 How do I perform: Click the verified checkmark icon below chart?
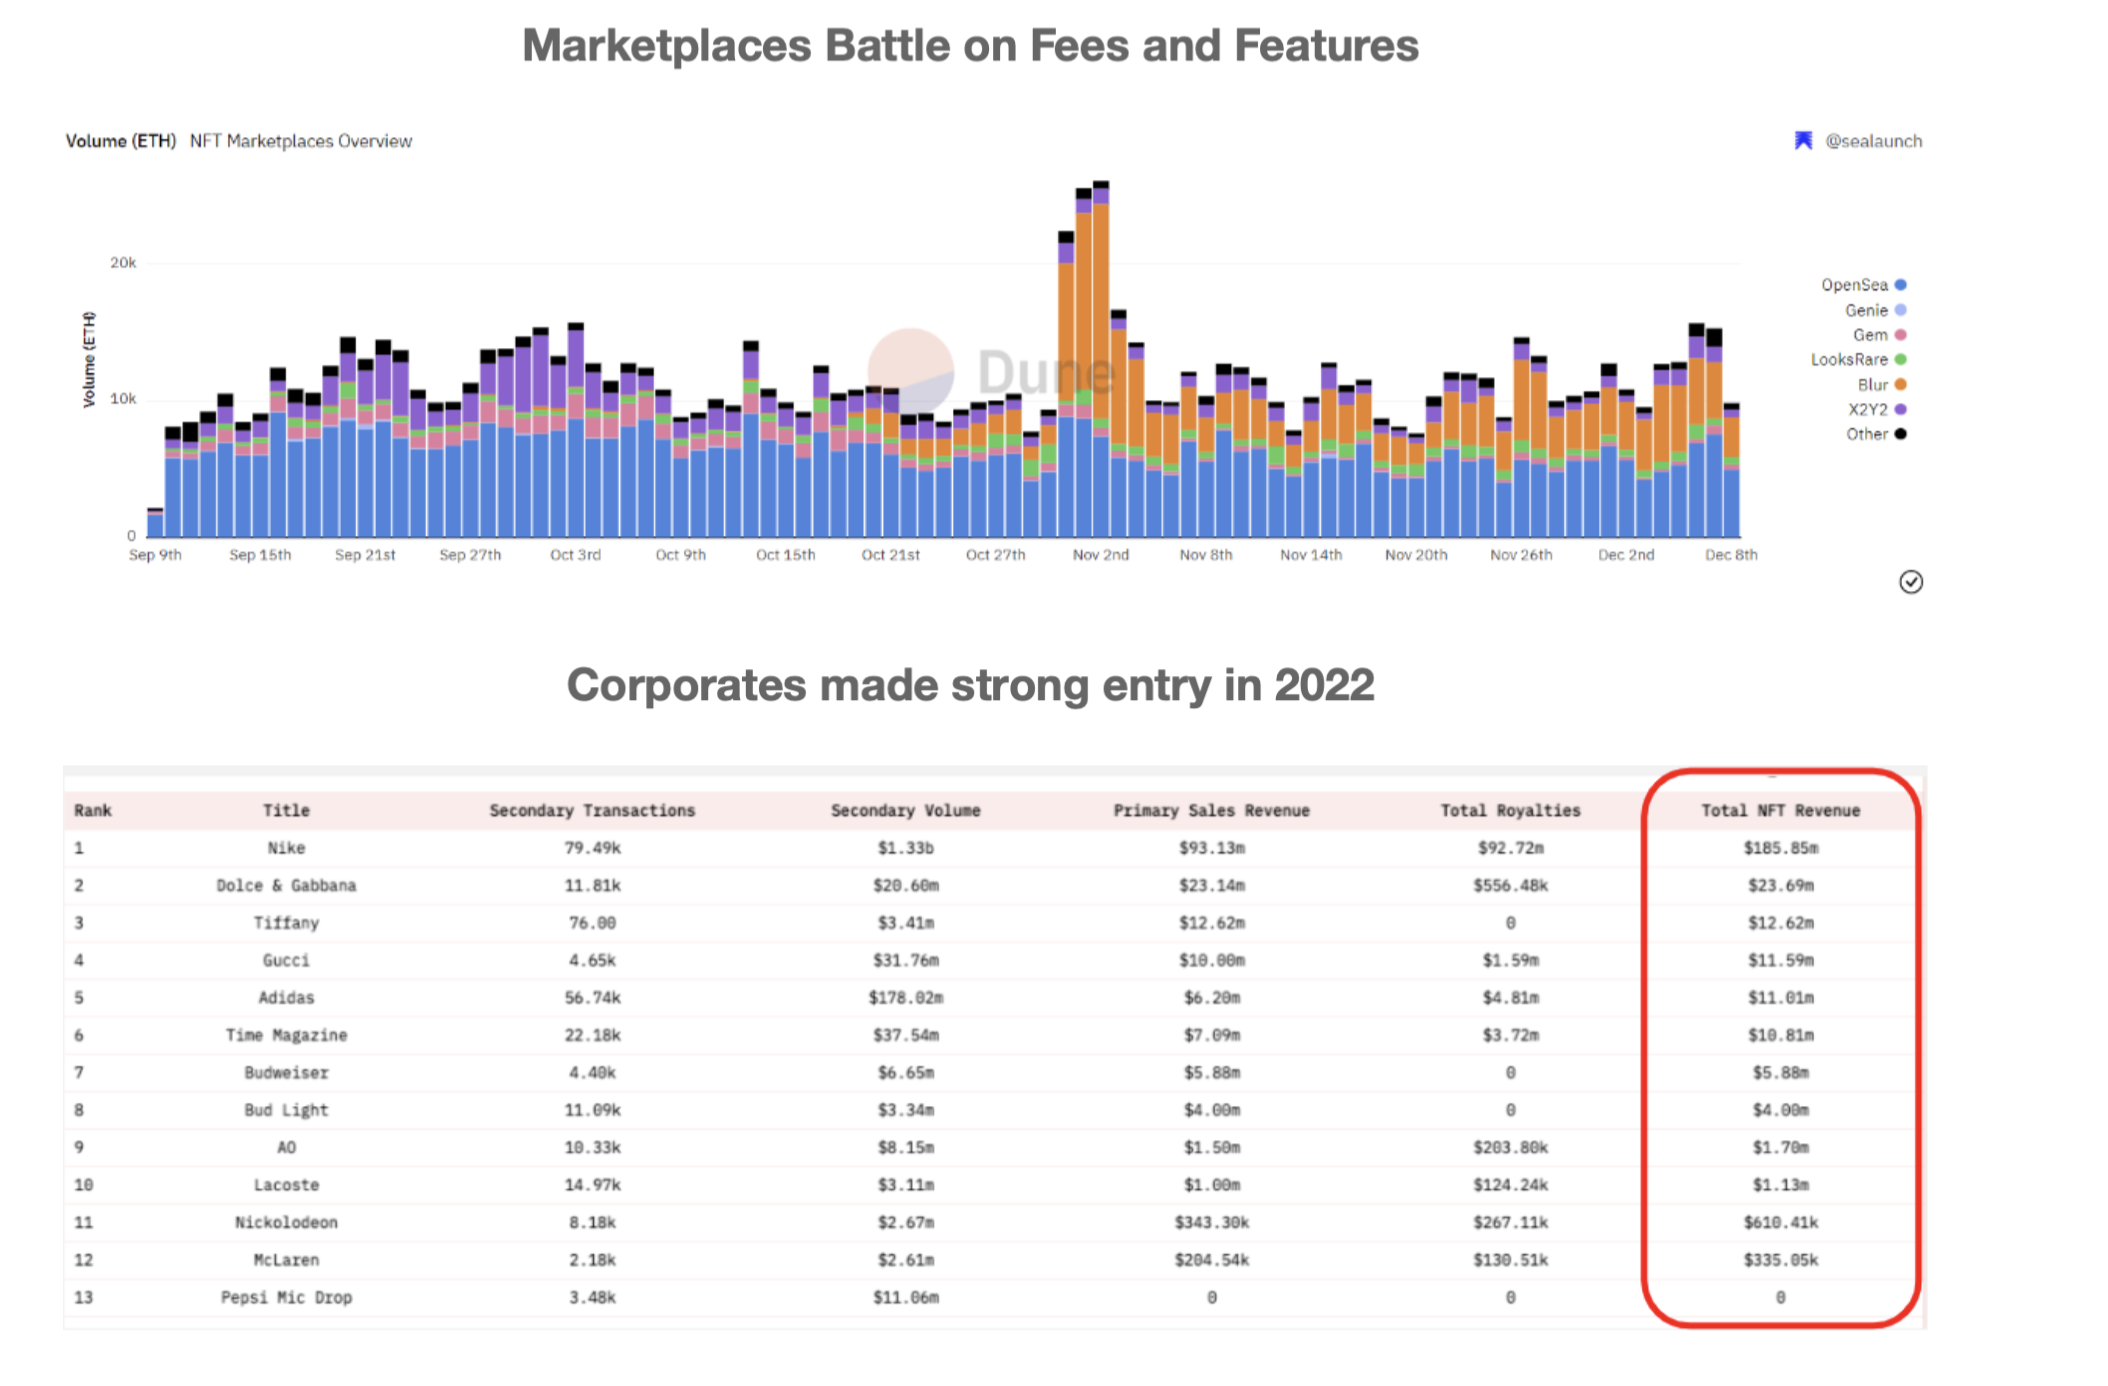1910,582
